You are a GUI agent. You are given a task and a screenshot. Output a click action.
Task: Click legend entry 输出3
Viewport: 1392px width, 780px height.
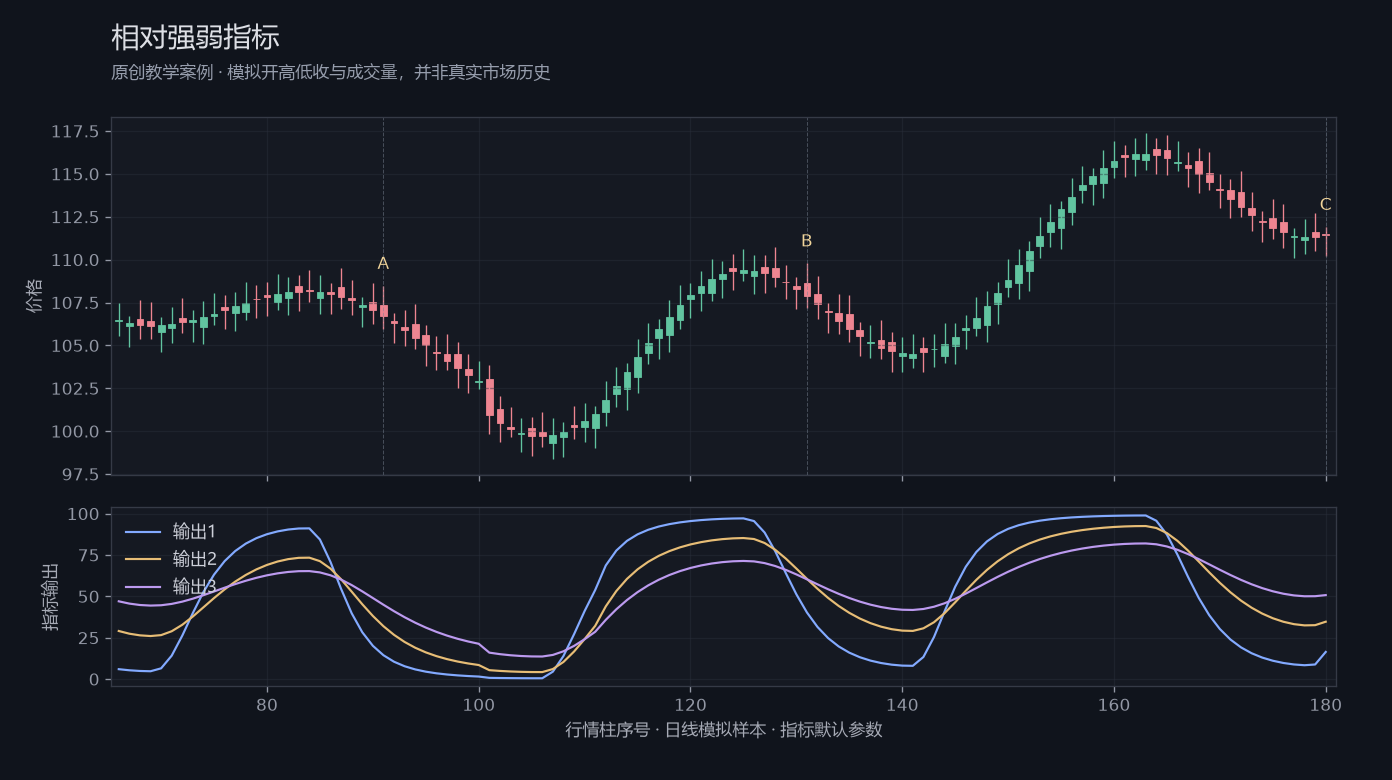(x=194, y=586)
